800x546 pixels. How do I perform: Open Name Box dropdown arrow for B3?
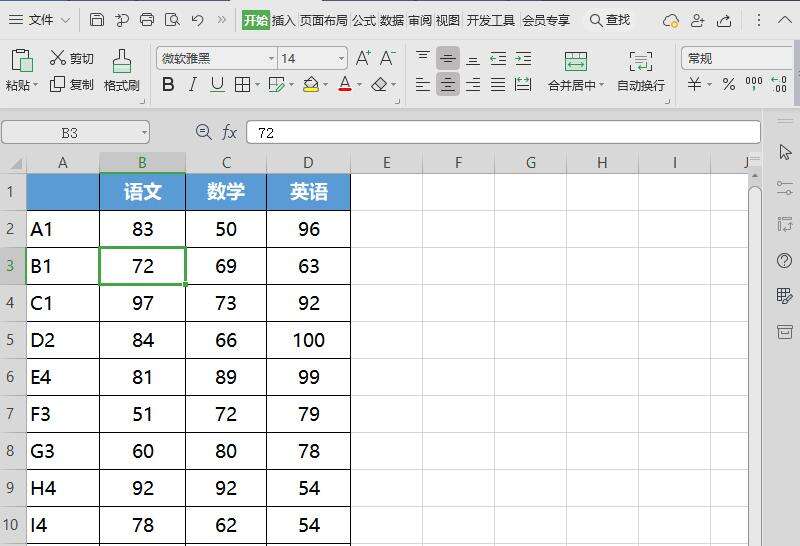pos(144,133)
